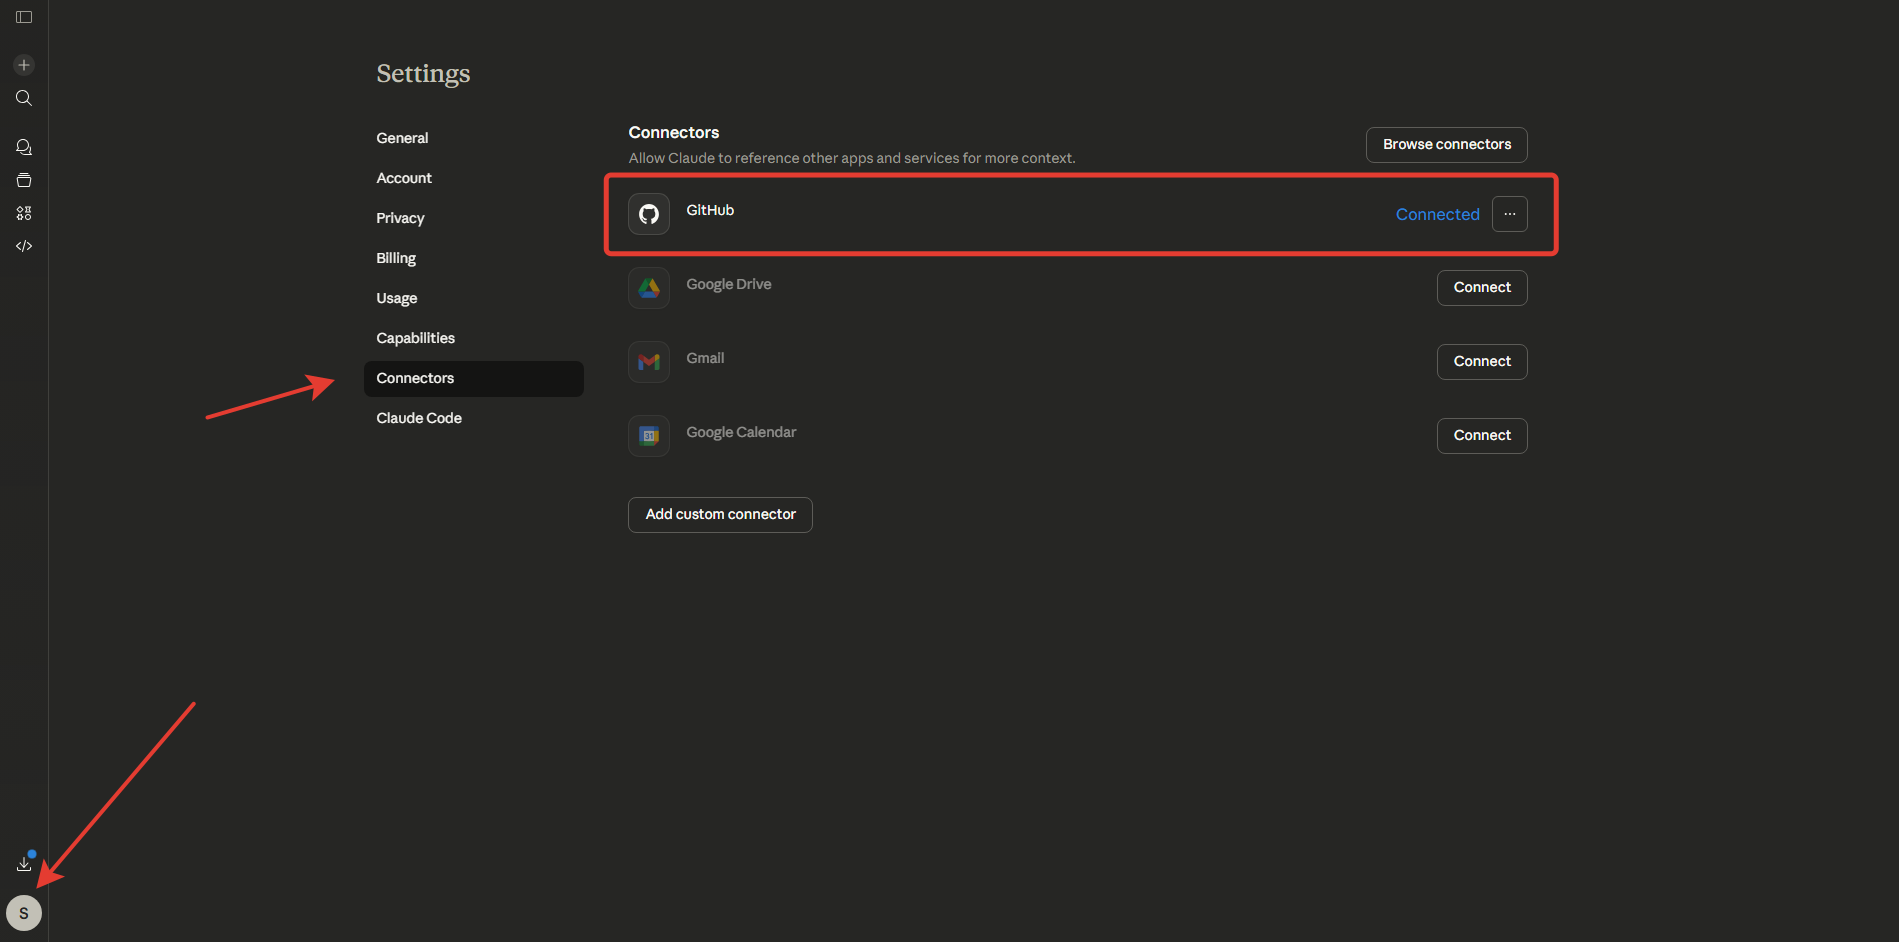Click the Google Calendar logo icon
The height and width of the screenshot is (942, 1899).
(x=649, y=436)
